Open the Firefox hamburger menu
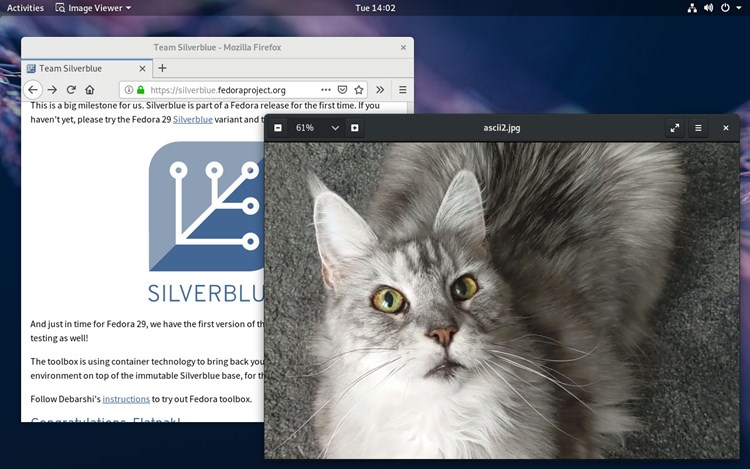The width and height of the screenshot is (750, 469). tap(403, 89)
